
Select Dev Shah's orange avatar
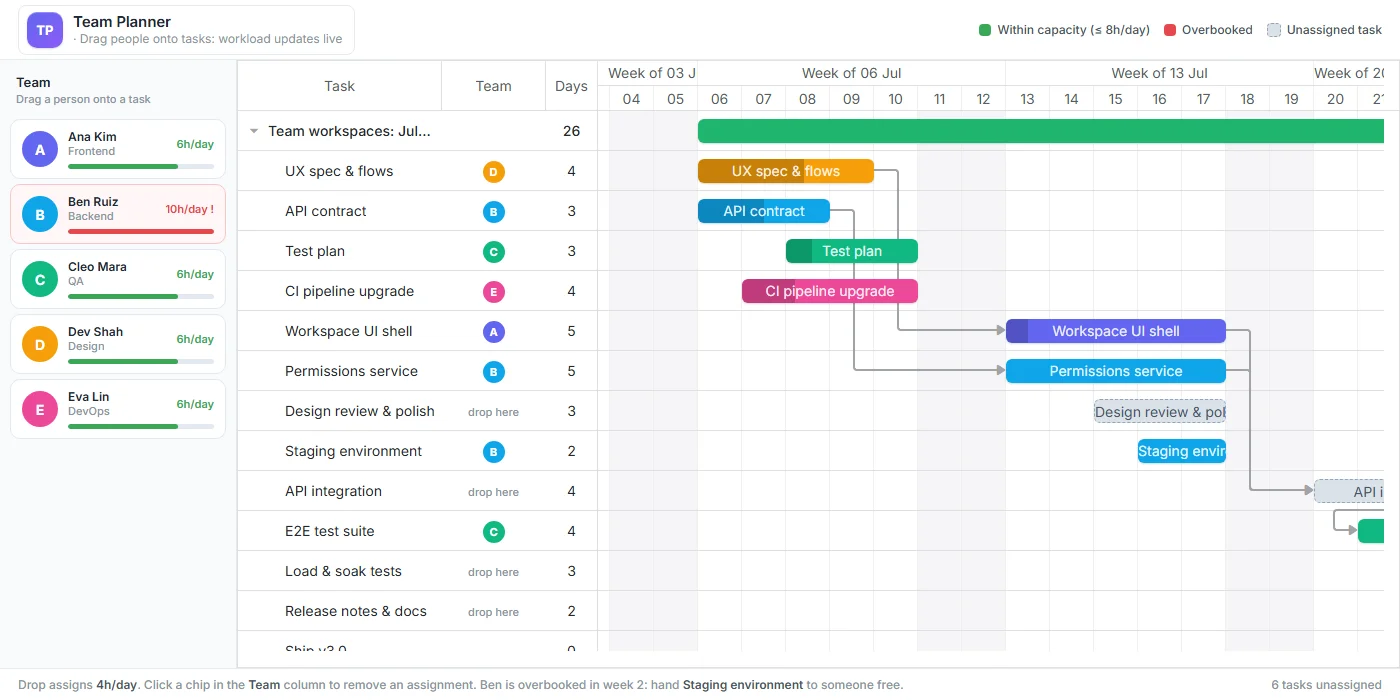(x=40, y=344)
